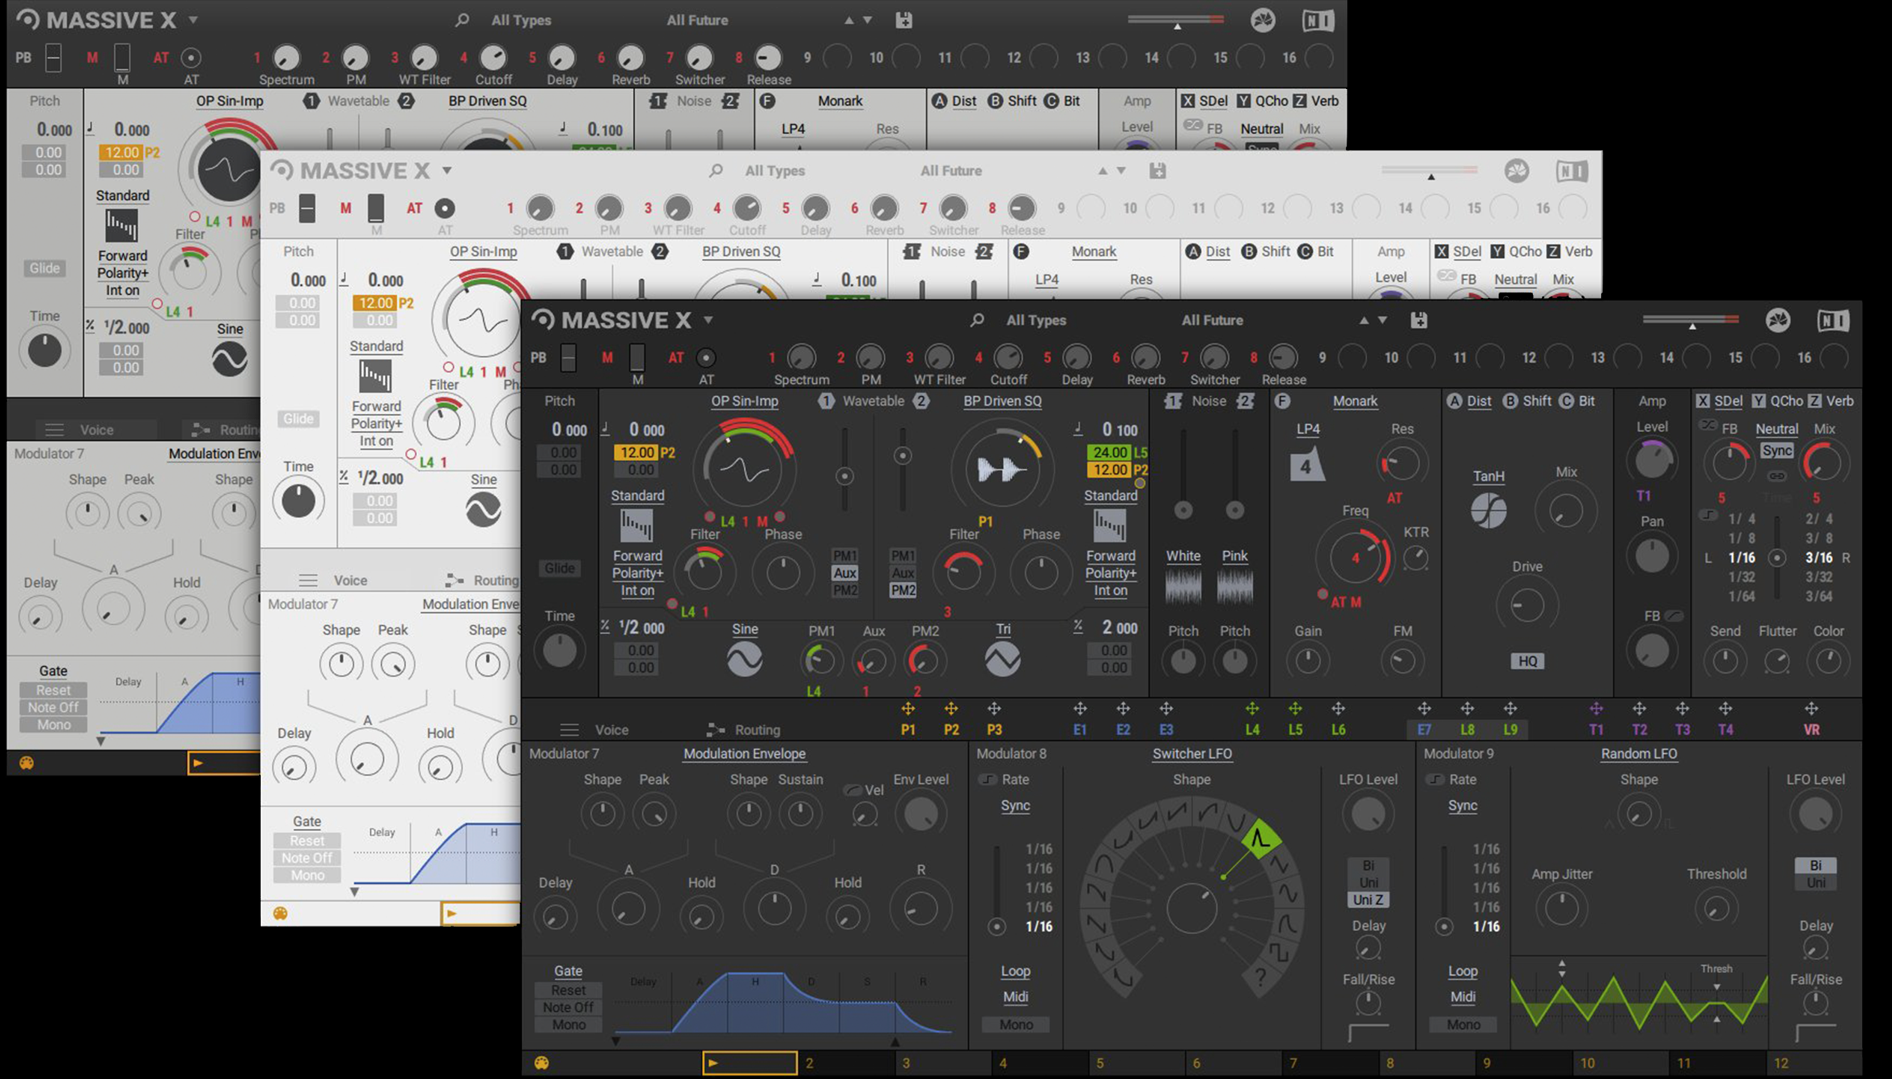Select Y QCho effect tab in front window
Screen dimensions: 1892x1079
[x=1778, y=401]
